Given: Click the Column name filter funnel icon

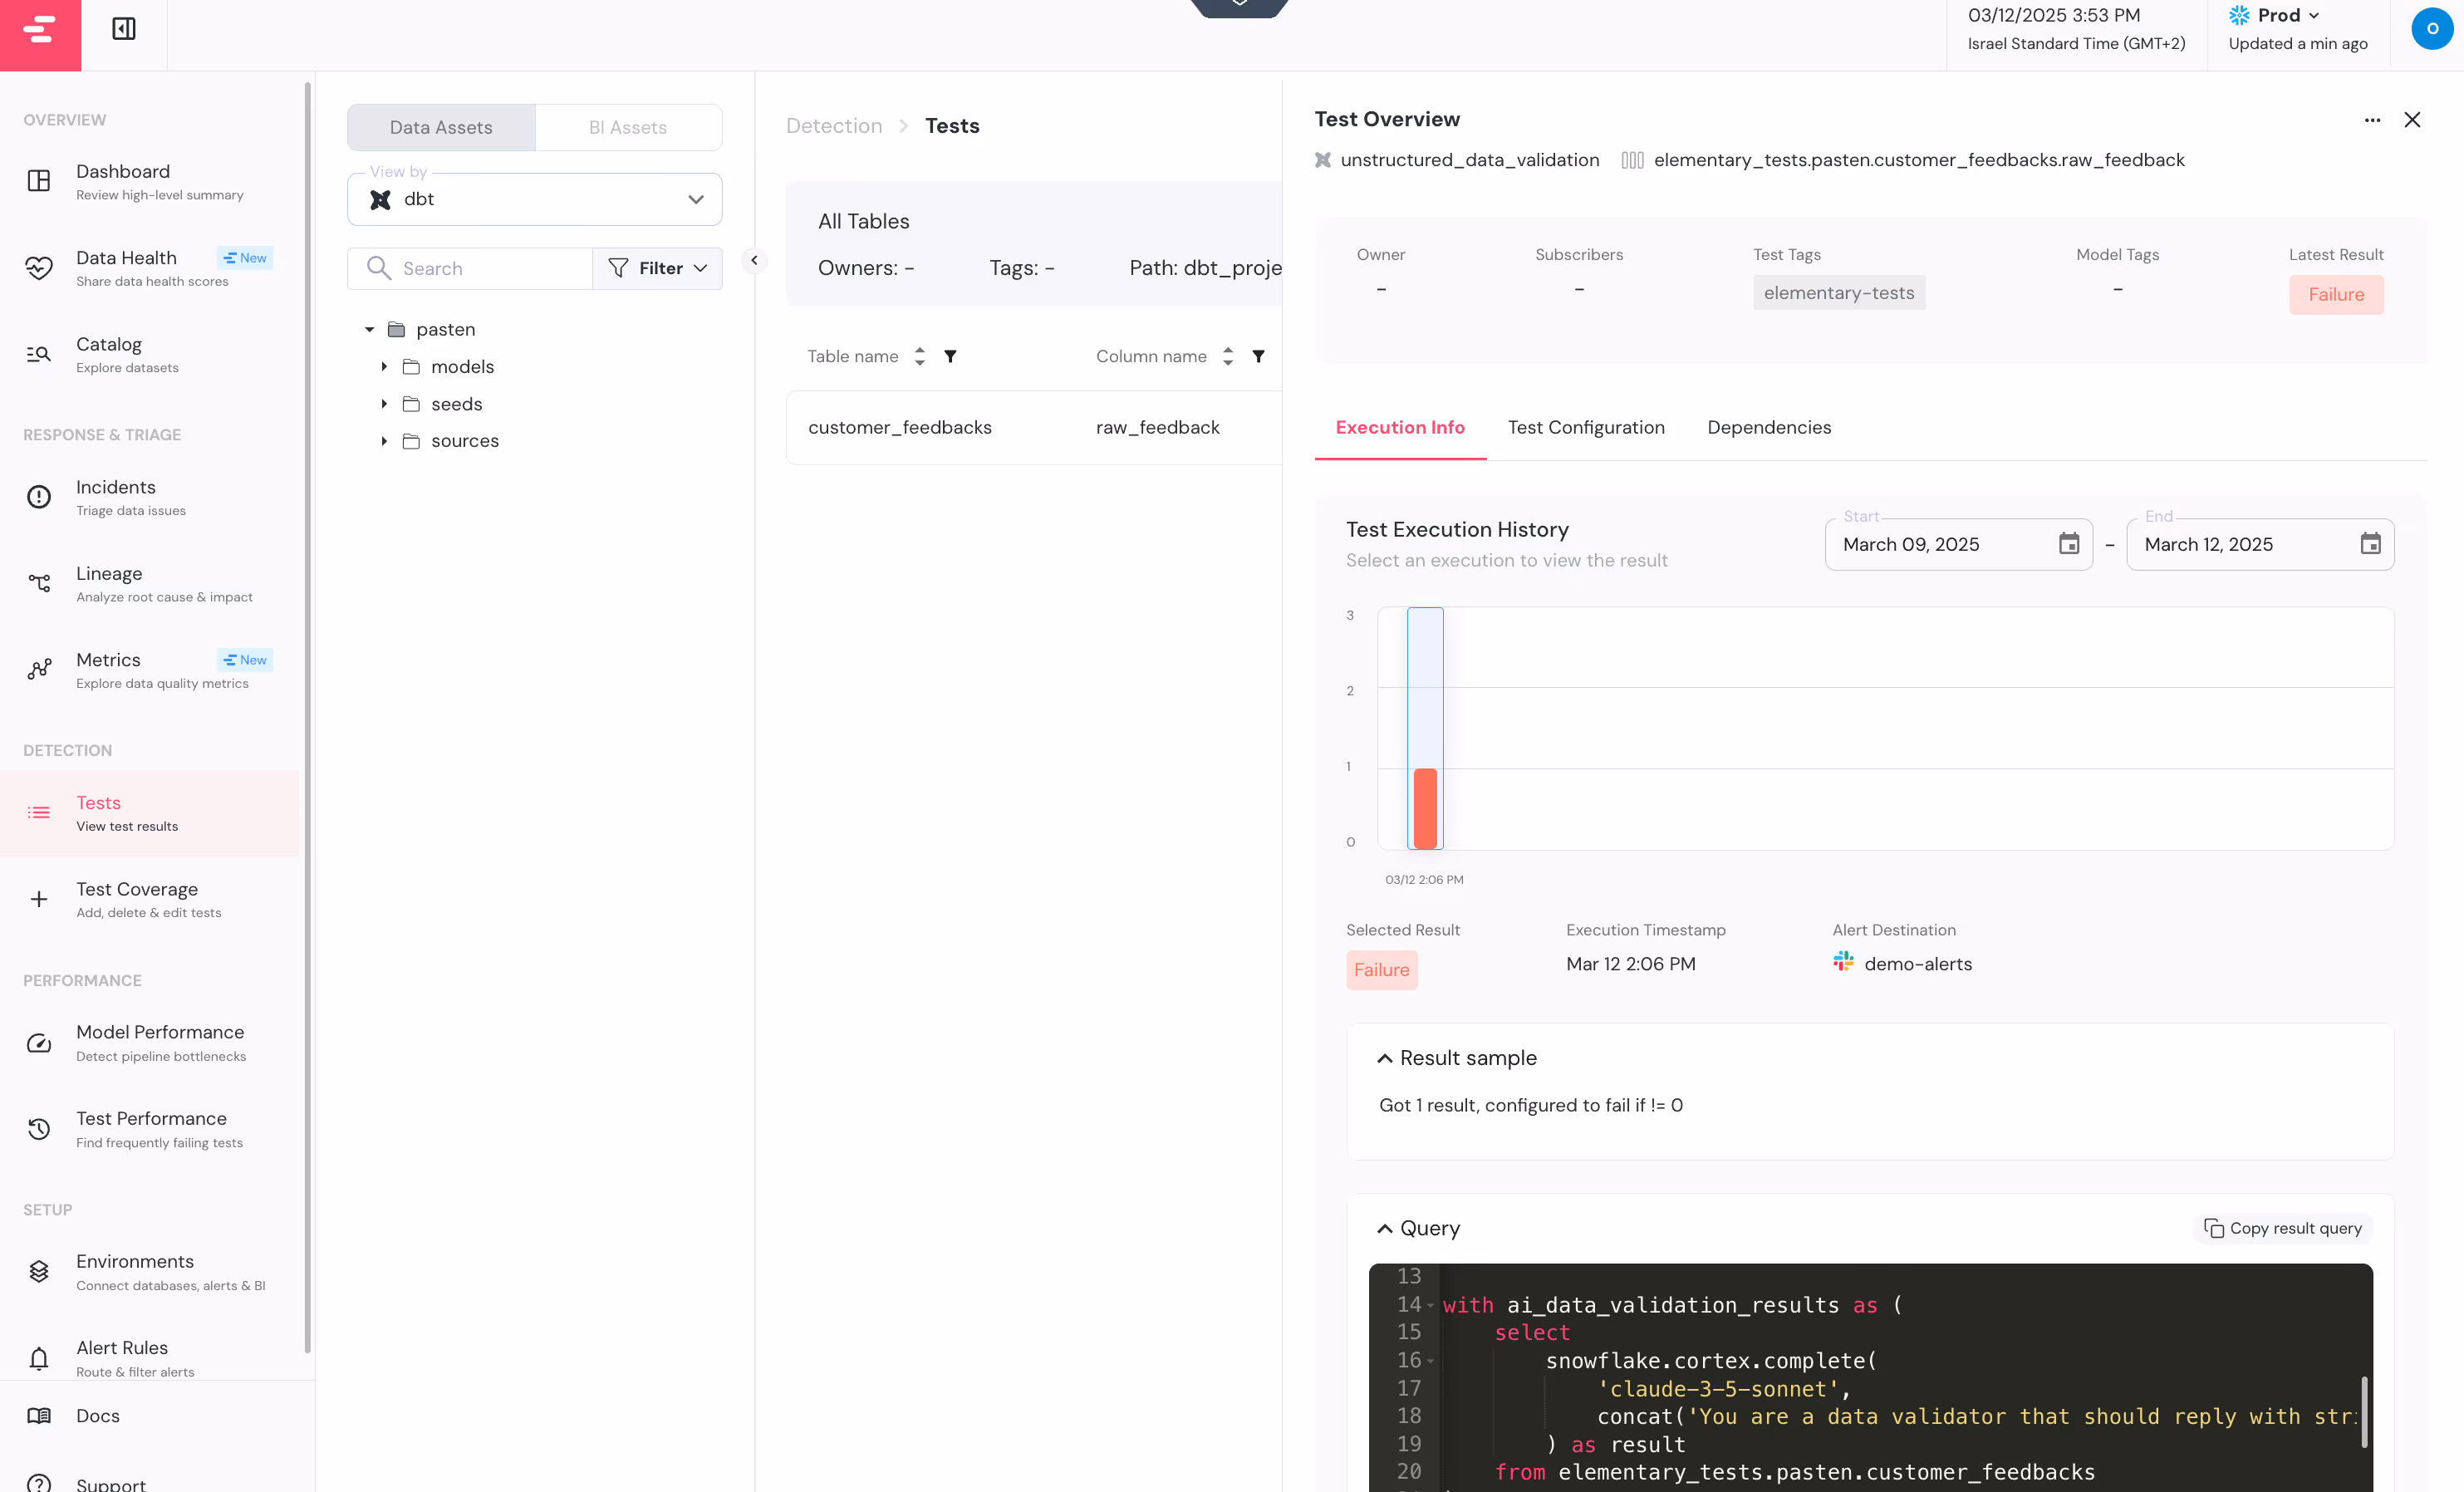Looking at the screenshot, I should (x=1258, y=357).
